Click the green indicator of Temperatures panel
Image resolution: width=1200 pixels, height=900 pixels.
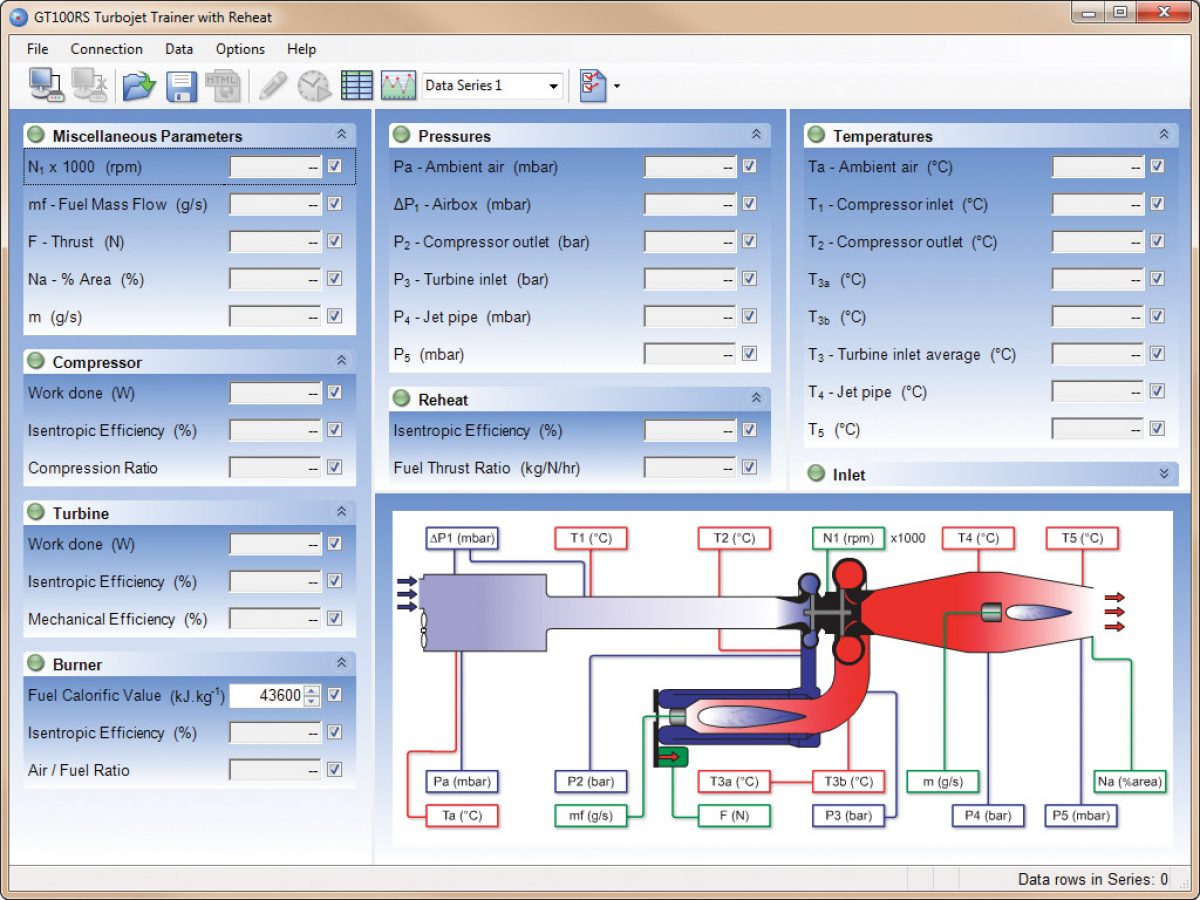pos(816,135)
